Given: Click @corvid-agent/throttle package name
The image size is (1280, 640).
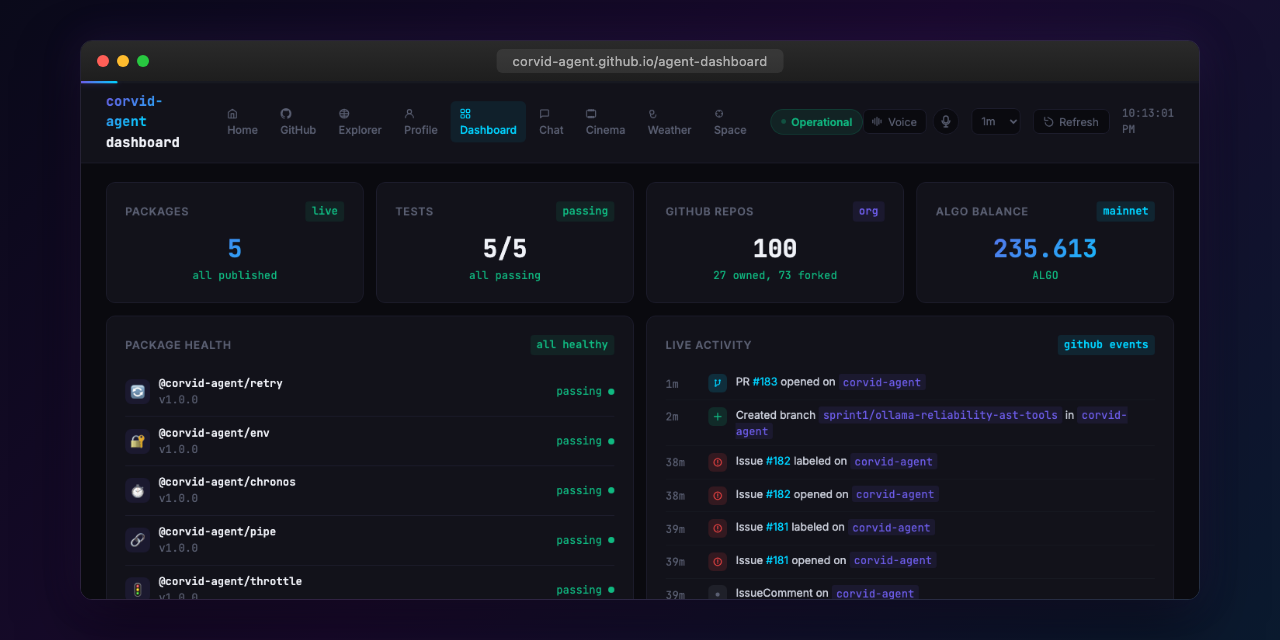Looking at the screenshot, I should pyautogui.click(x=230, y=581).
